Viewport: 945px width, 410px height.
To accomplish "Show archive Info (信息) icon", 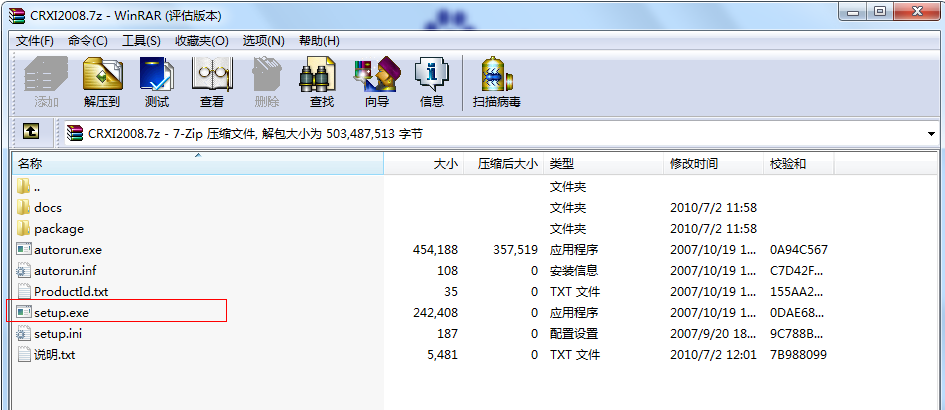I will click(432, 83).
